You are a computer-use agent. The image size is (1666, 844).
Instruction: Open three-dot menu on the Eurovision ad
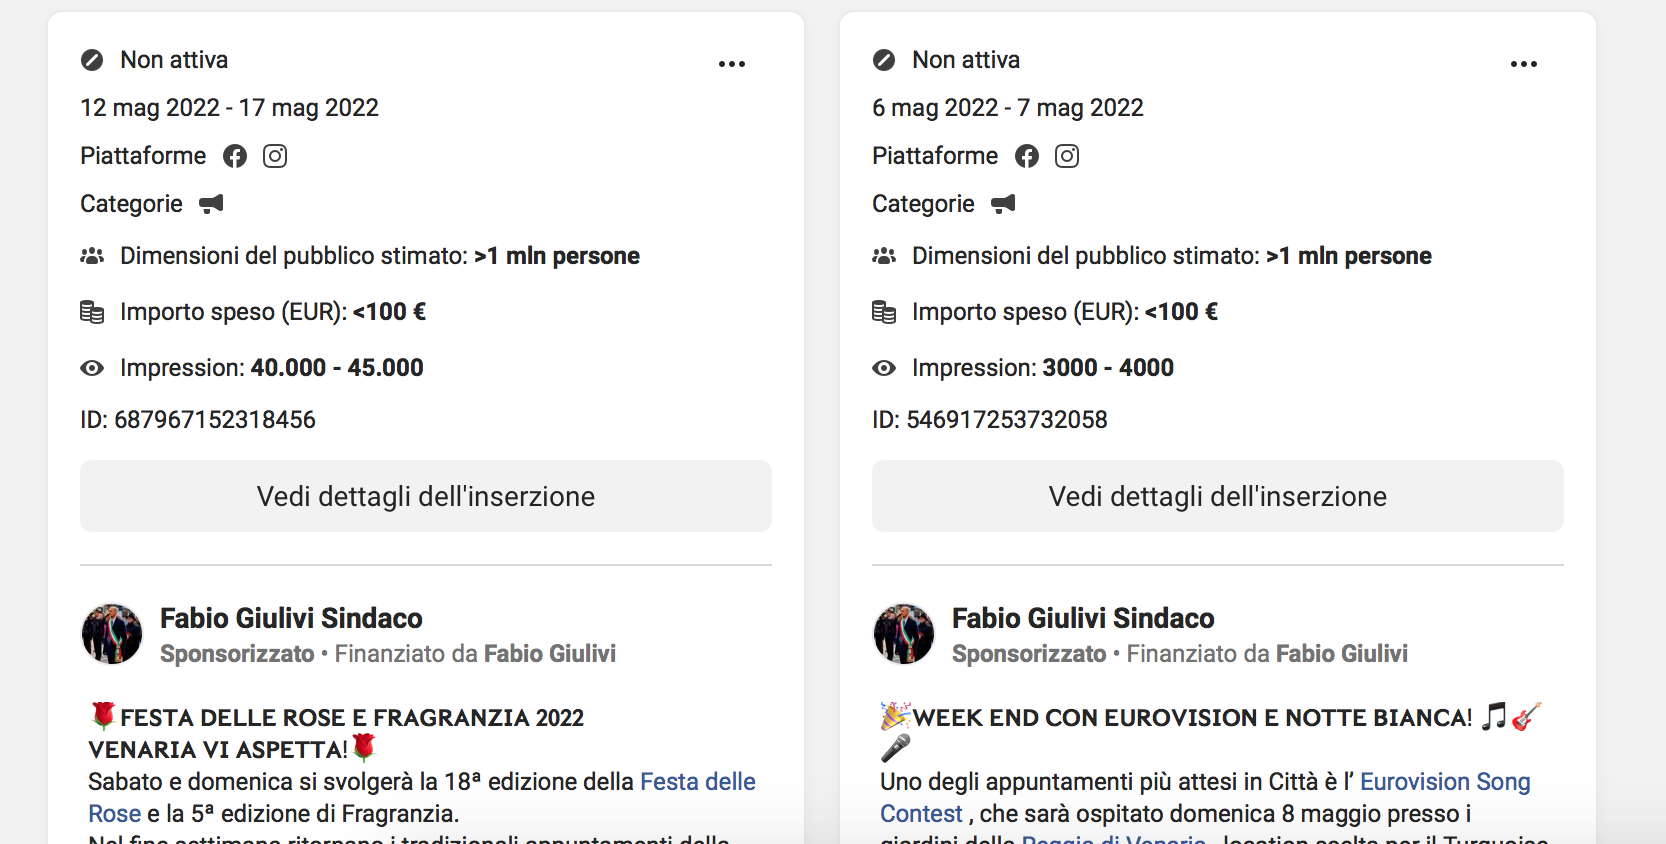pos(1524,64)
